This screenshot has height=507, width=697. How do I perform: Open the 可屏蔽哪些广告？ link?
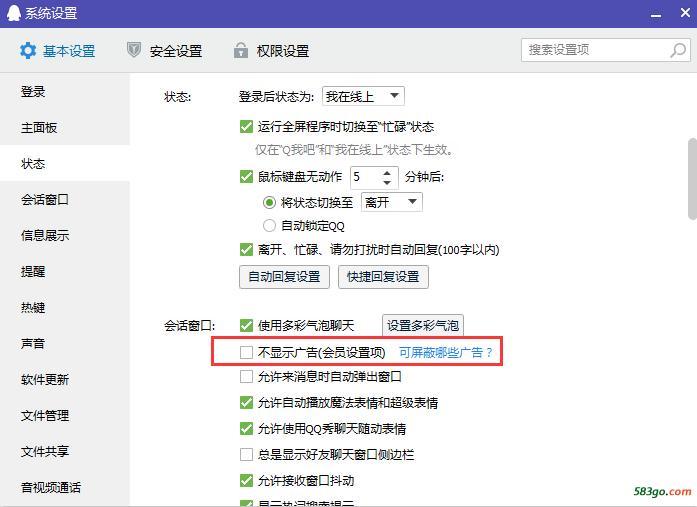[x=446, y=353]
